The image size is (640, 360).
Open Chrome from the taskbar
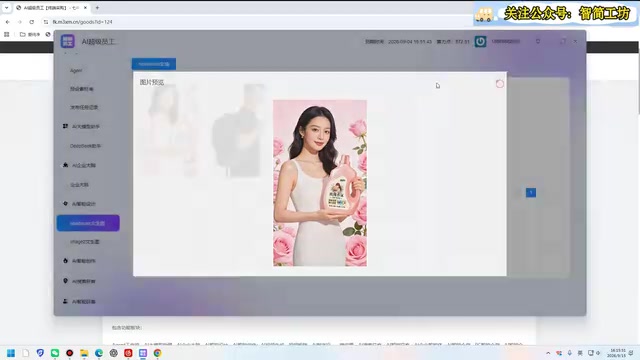[158, 353]
